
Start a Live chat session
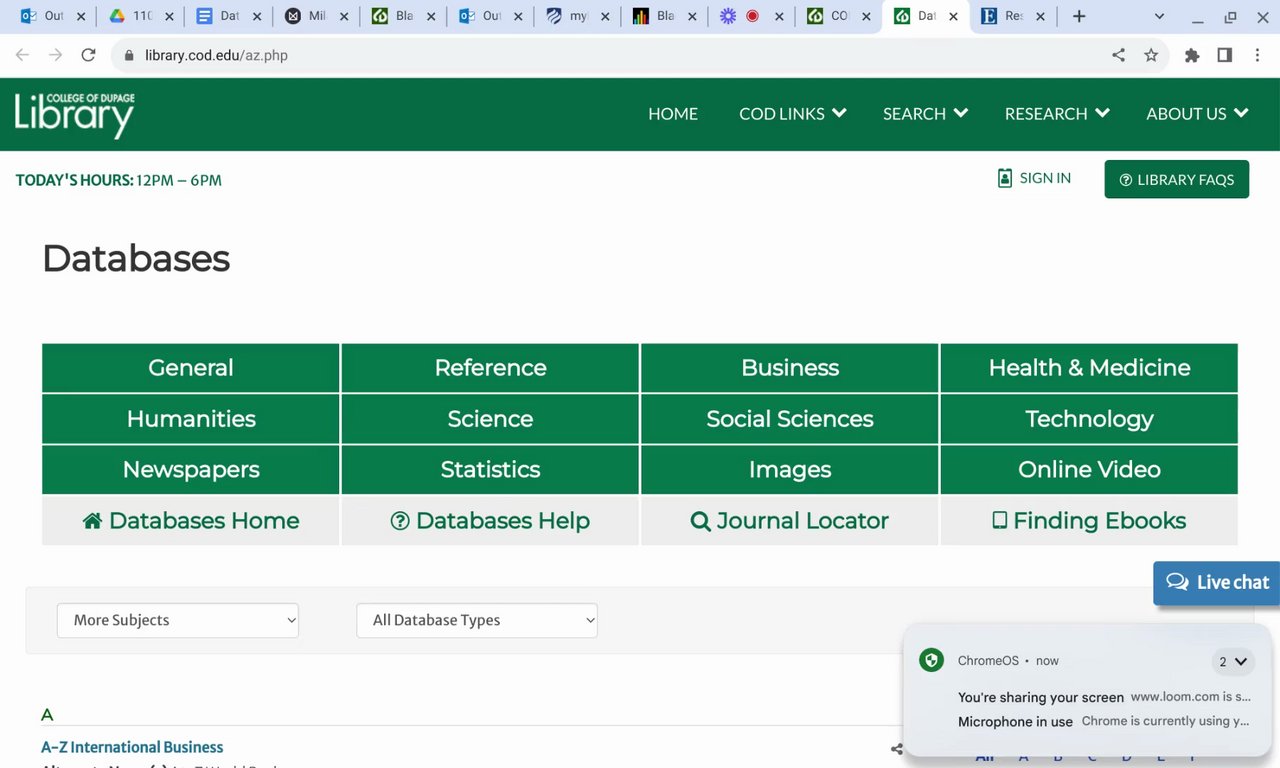click(x=1217, y=582)
